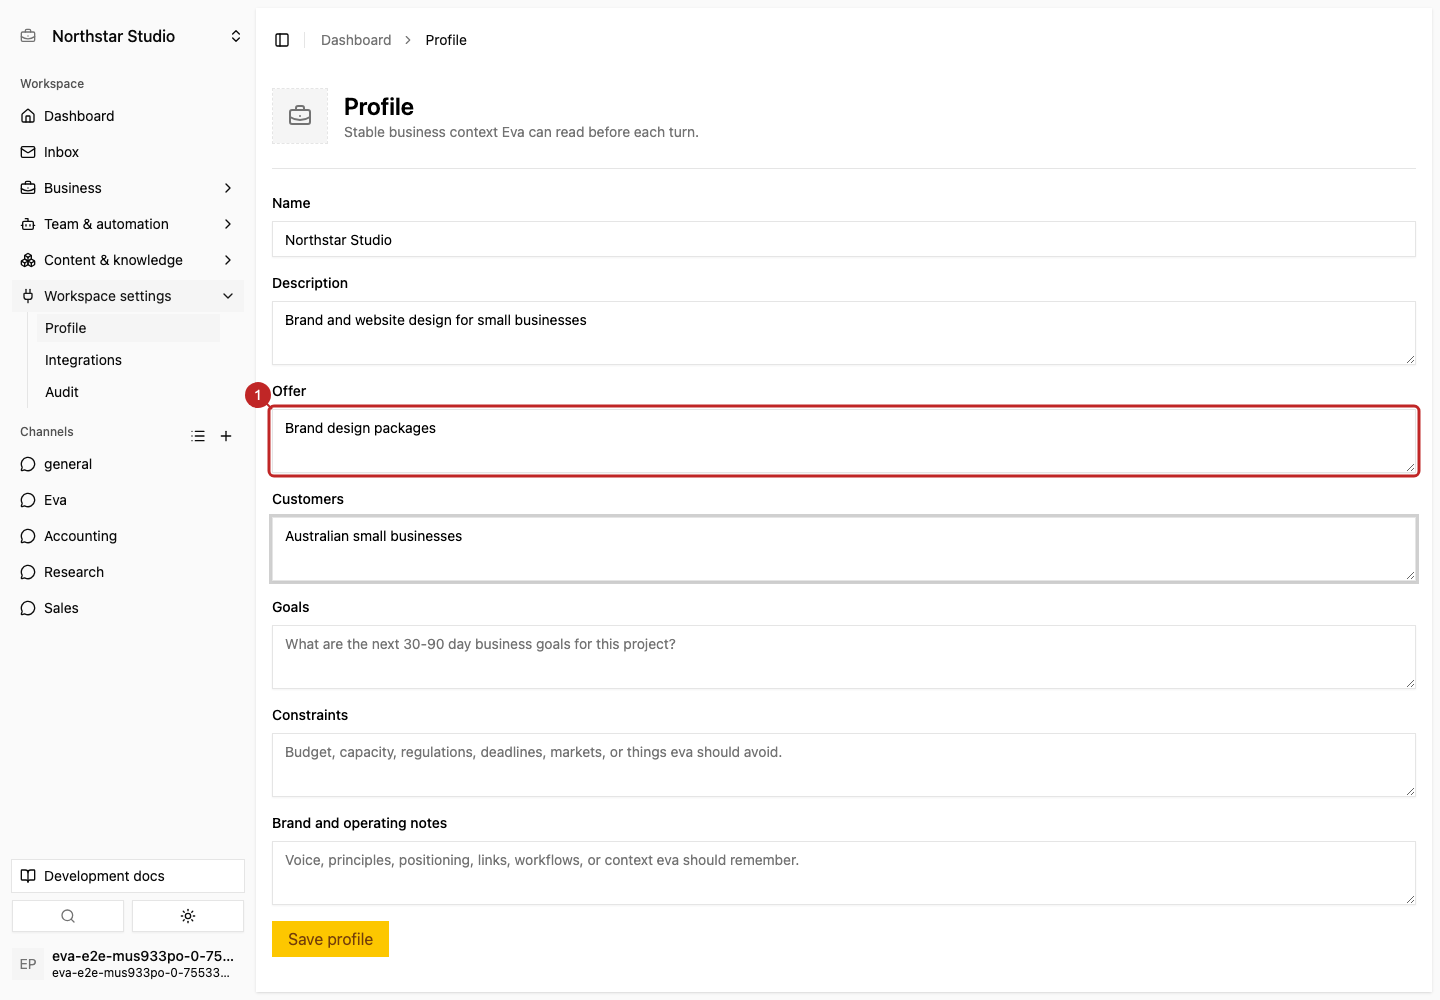Toggle the sidebar panel icon
Image resolution: width=1440 pixels, height=1000 pixels.
click(x=282, y=40)
